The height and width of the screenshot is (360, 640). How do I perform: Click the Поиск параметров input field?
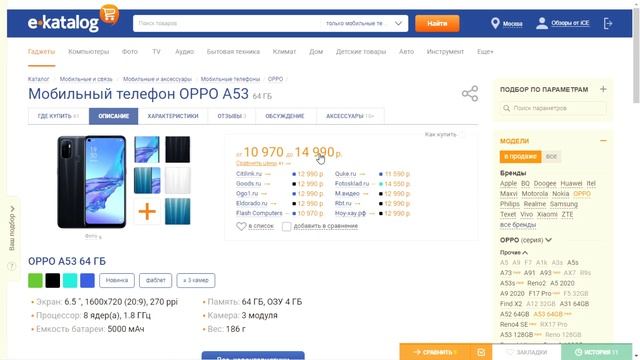coord(553,108)
